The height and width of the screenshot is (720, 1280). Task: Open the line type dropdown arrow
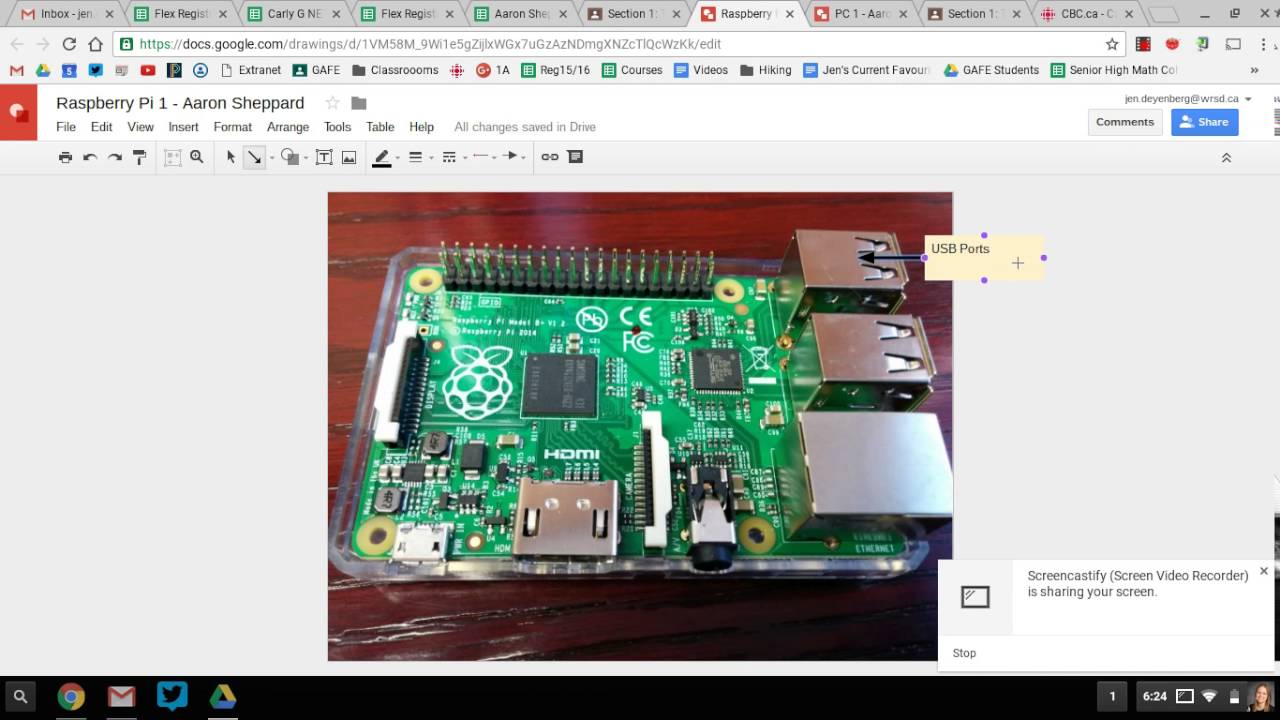(x=271, y=158)
